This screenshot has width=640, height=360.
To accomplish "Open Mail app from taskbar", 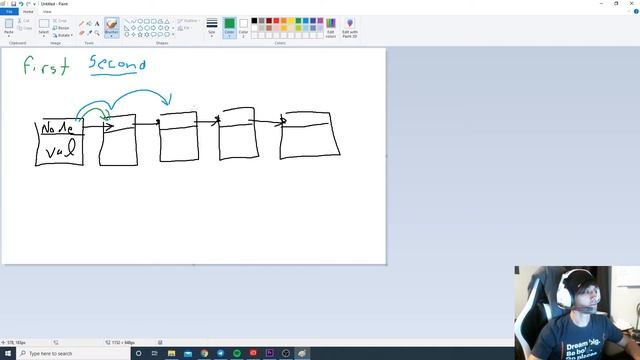I will (x=188, y=353).
